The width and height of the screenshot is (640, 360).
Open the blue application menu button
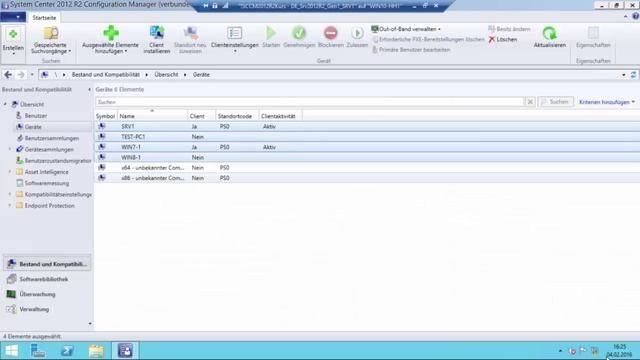(x=13, y=17)
